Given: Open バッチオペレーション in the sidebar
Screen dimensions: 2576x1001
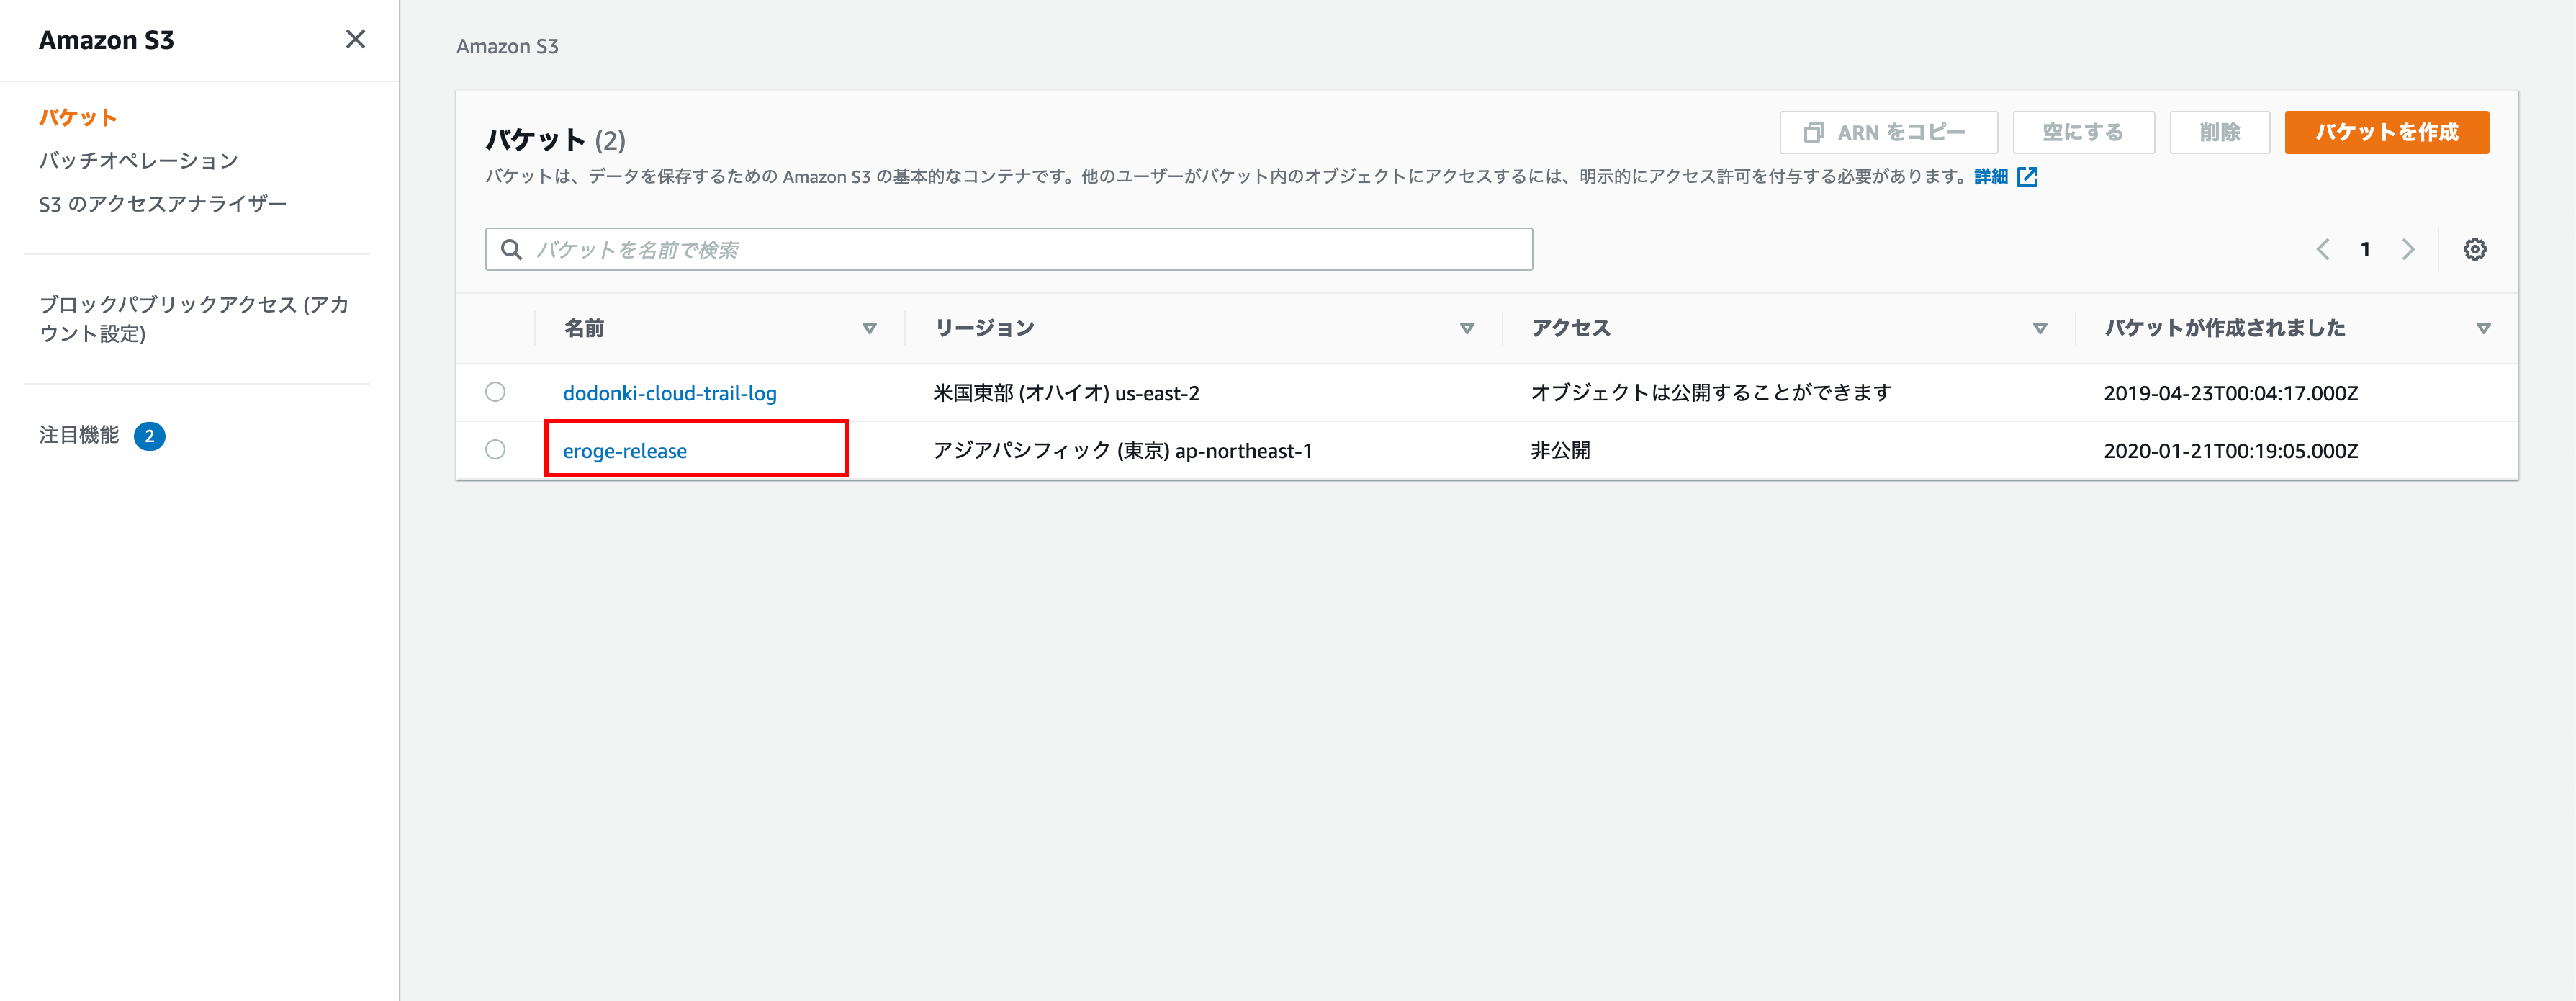Looking at the screenshot, I should tap(138, 160).
